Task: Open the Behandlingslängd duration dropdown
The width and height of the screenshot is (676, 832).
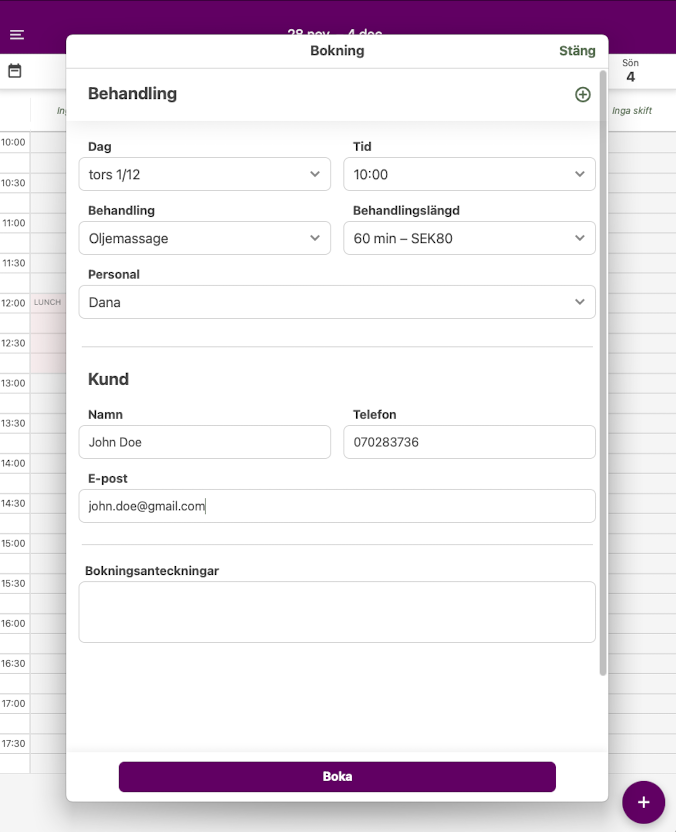Action: 469,238
